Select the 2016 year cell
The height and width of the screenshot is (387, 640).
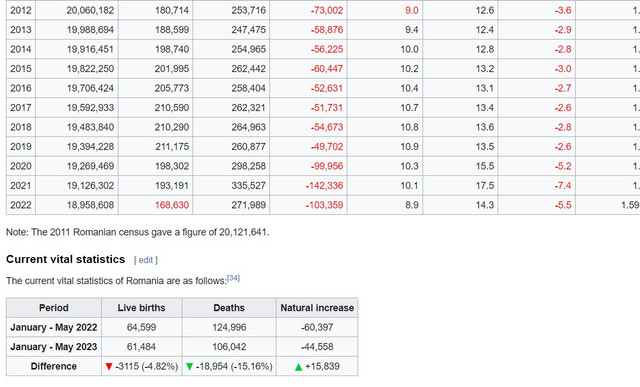pyautogui.click(x=21, y=88)
